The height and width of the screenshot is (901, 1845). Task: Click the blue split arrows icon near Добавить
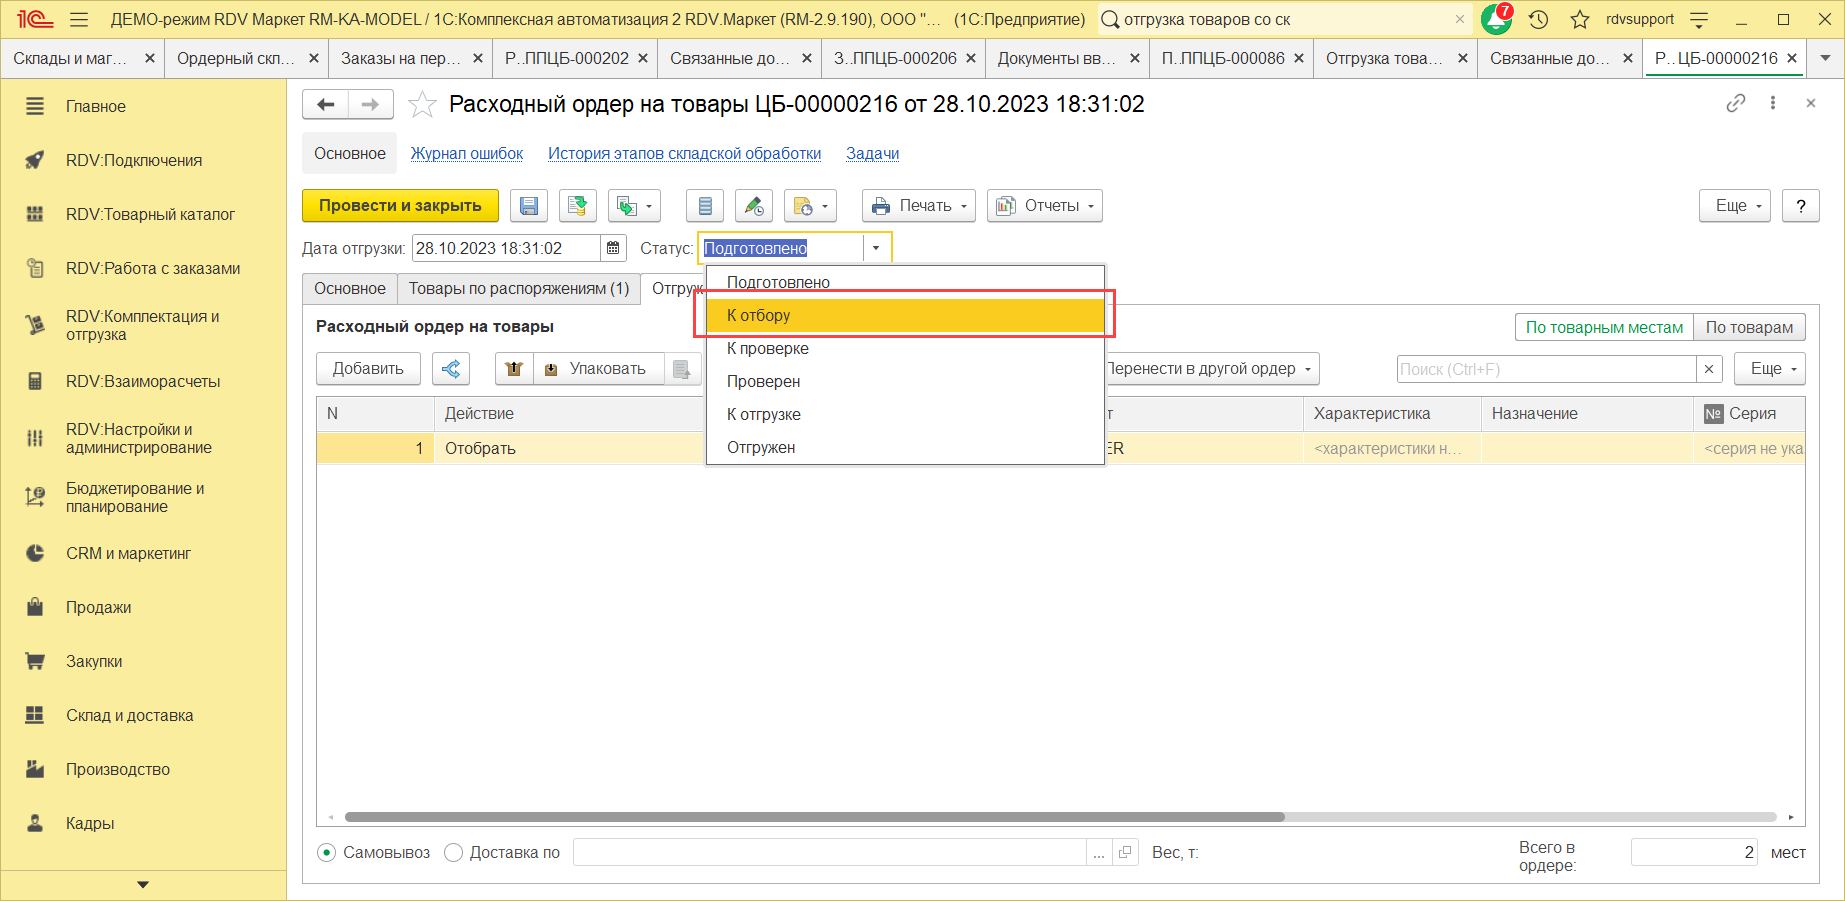(451, 369)
